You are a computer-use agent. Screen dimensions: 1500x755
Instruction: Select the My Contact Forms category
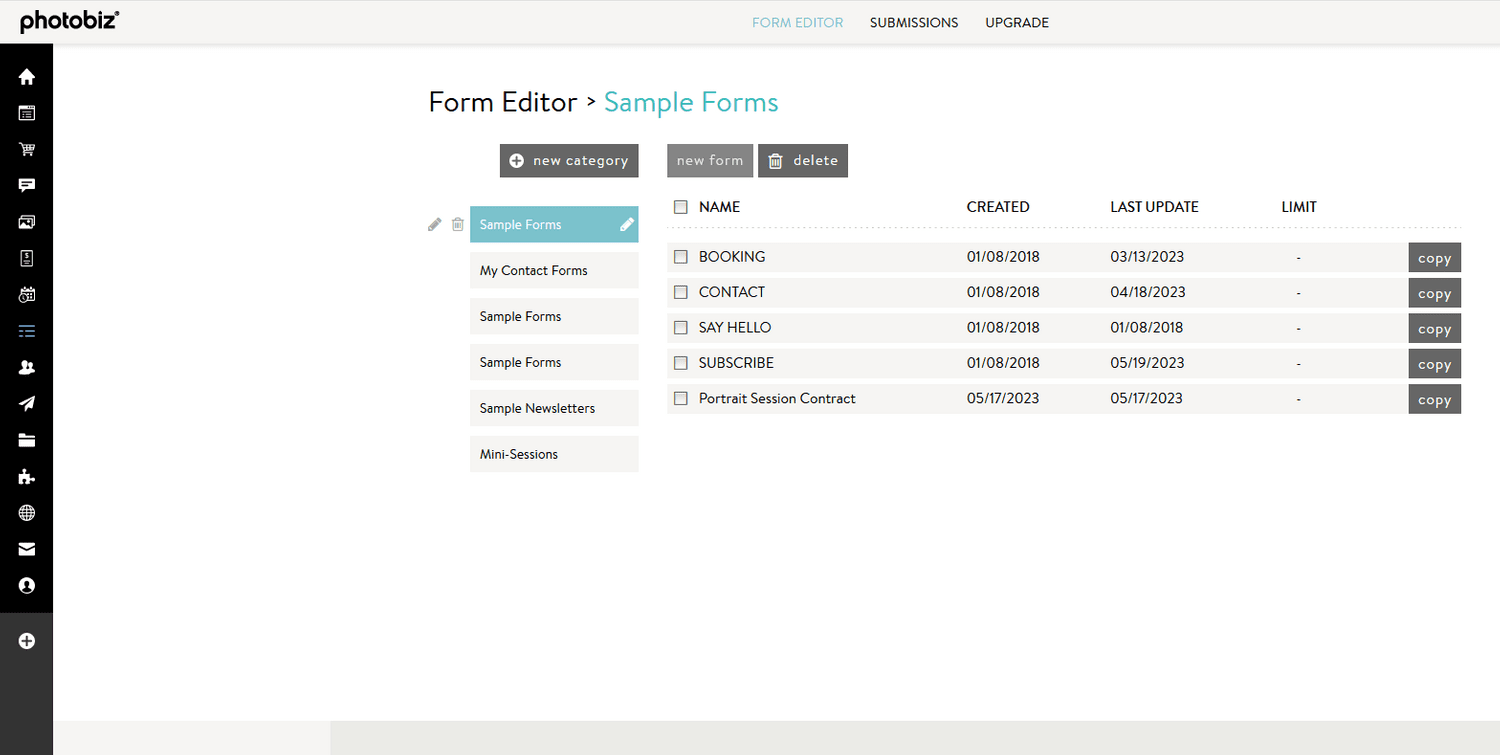(x=554, y=270)
